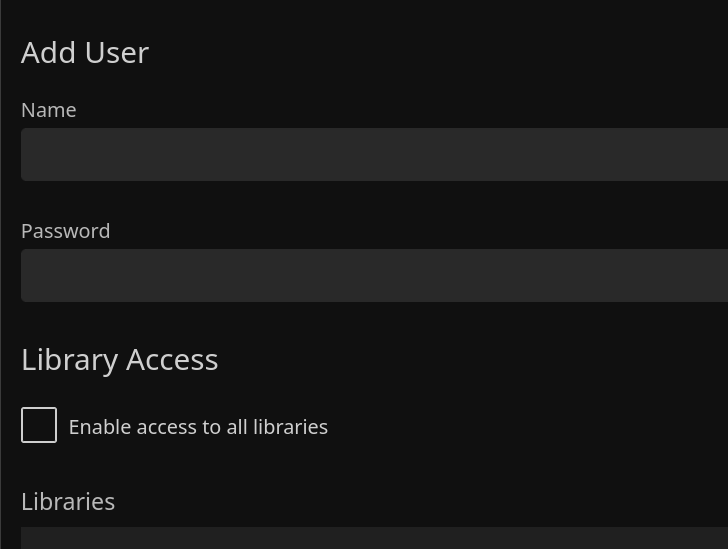Click the "Library Access" section heading
728x549 pixels.
[x=120, y=359]
